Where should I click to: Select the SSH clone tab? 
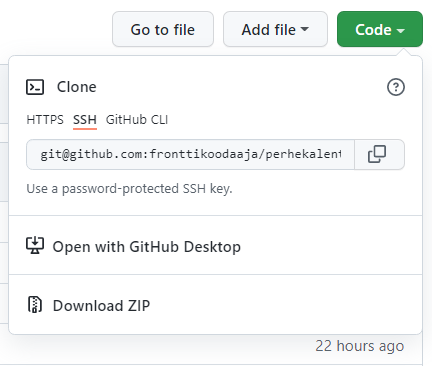(x=85, y=120)
